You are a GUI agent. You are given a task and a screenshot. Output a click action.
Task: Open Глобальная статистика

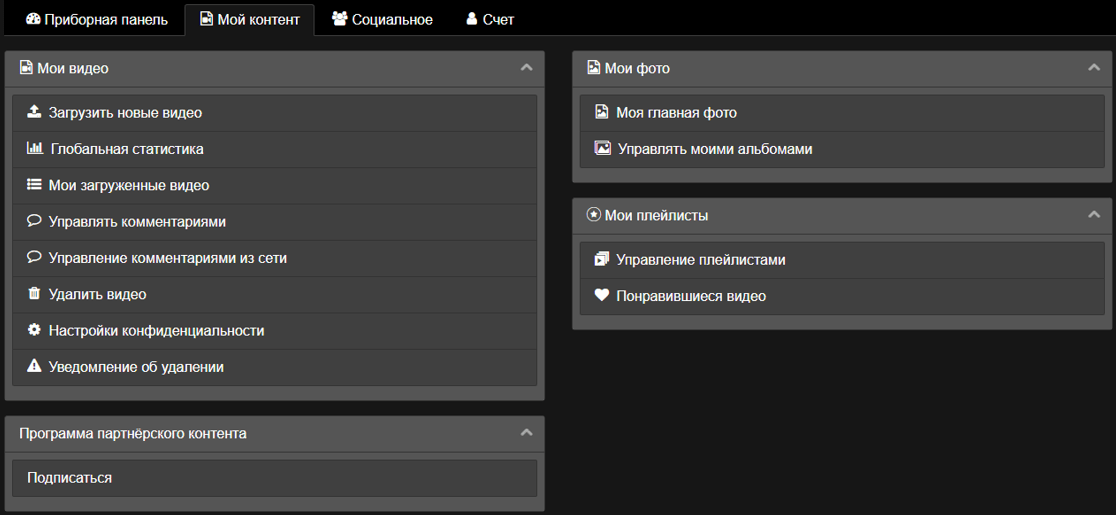[275, 149]
